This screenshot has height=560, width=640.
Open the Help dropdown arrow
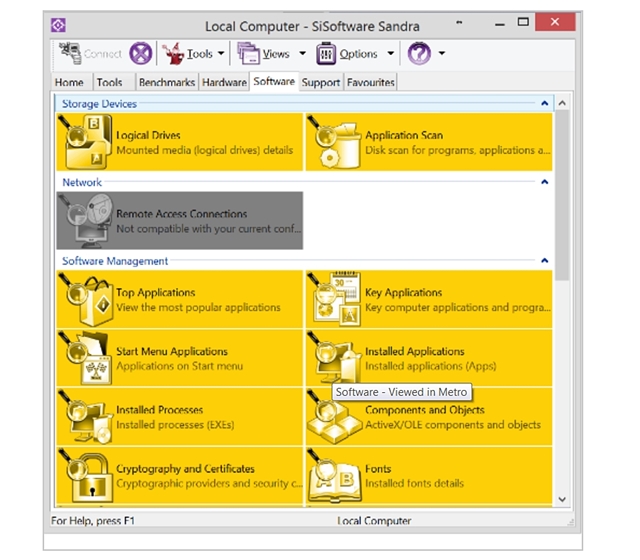point(442,53)
